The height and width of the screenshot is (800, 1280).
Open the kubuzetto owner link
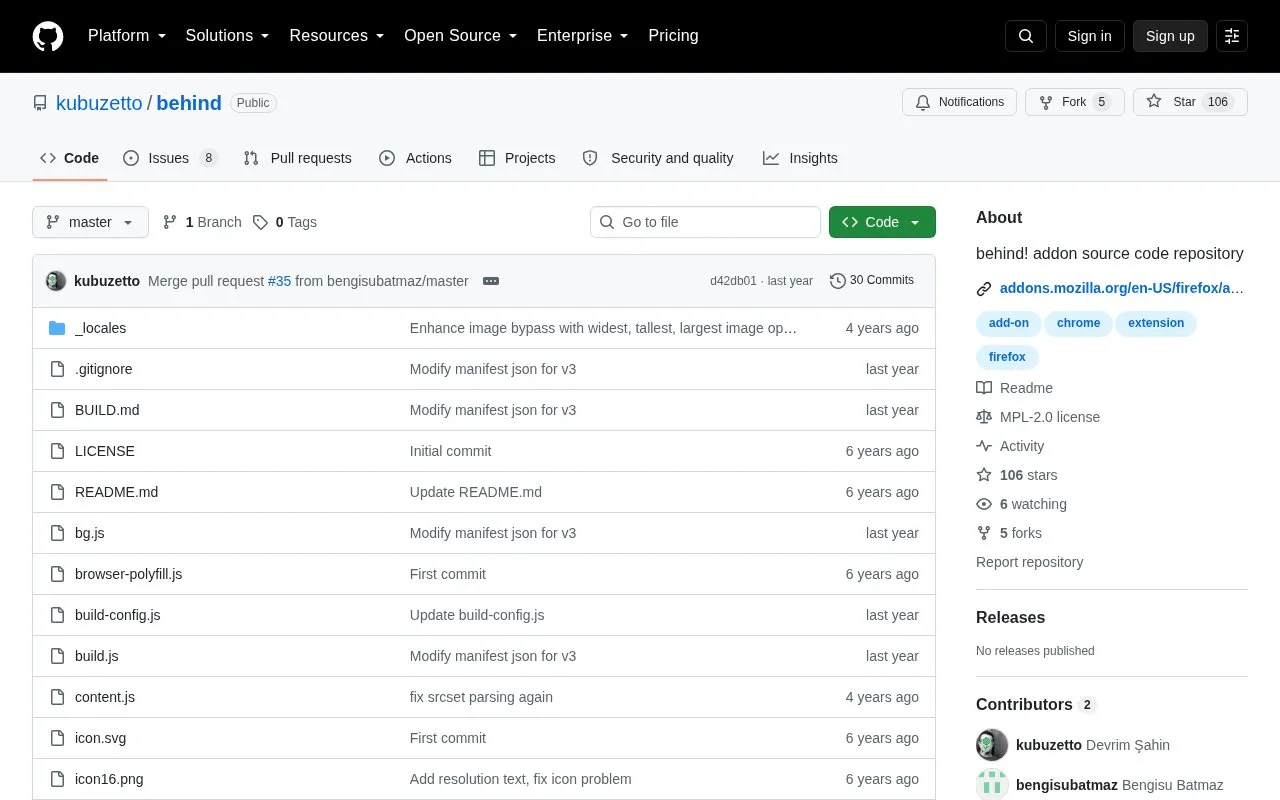[x=99, y=103]
